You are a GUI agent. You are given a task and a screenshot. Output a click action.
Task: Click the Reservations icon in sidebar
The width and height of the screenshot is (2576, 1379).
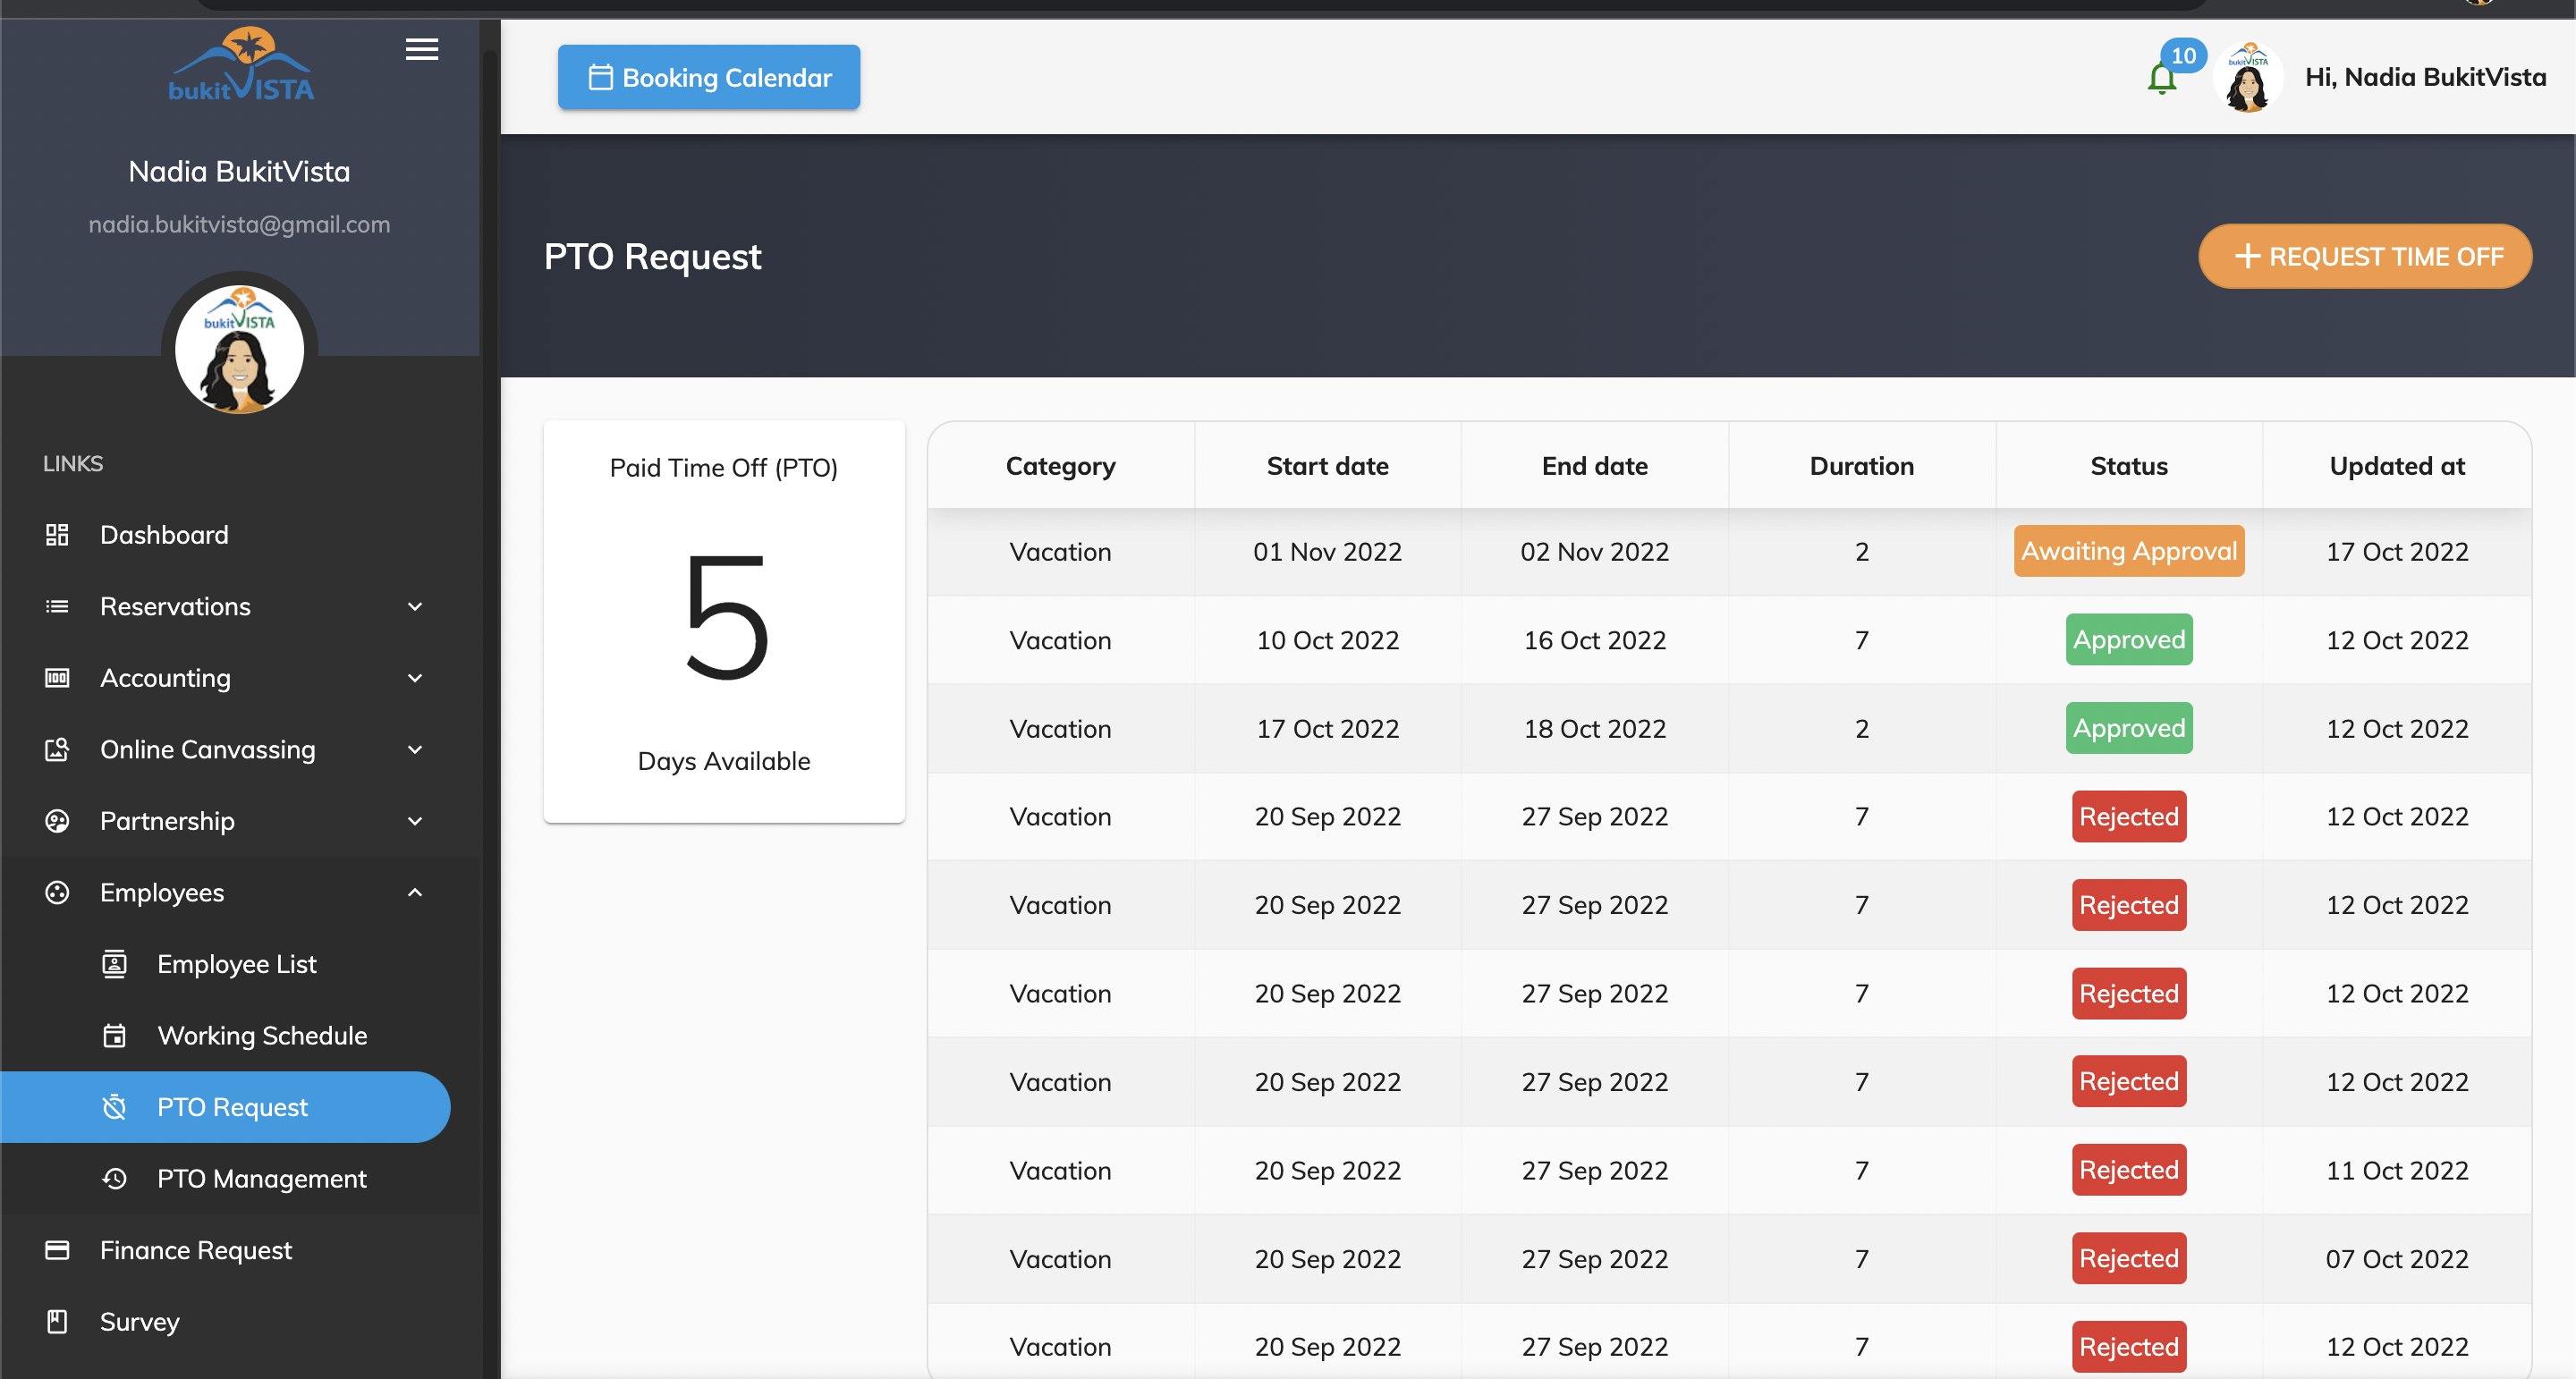58,606
